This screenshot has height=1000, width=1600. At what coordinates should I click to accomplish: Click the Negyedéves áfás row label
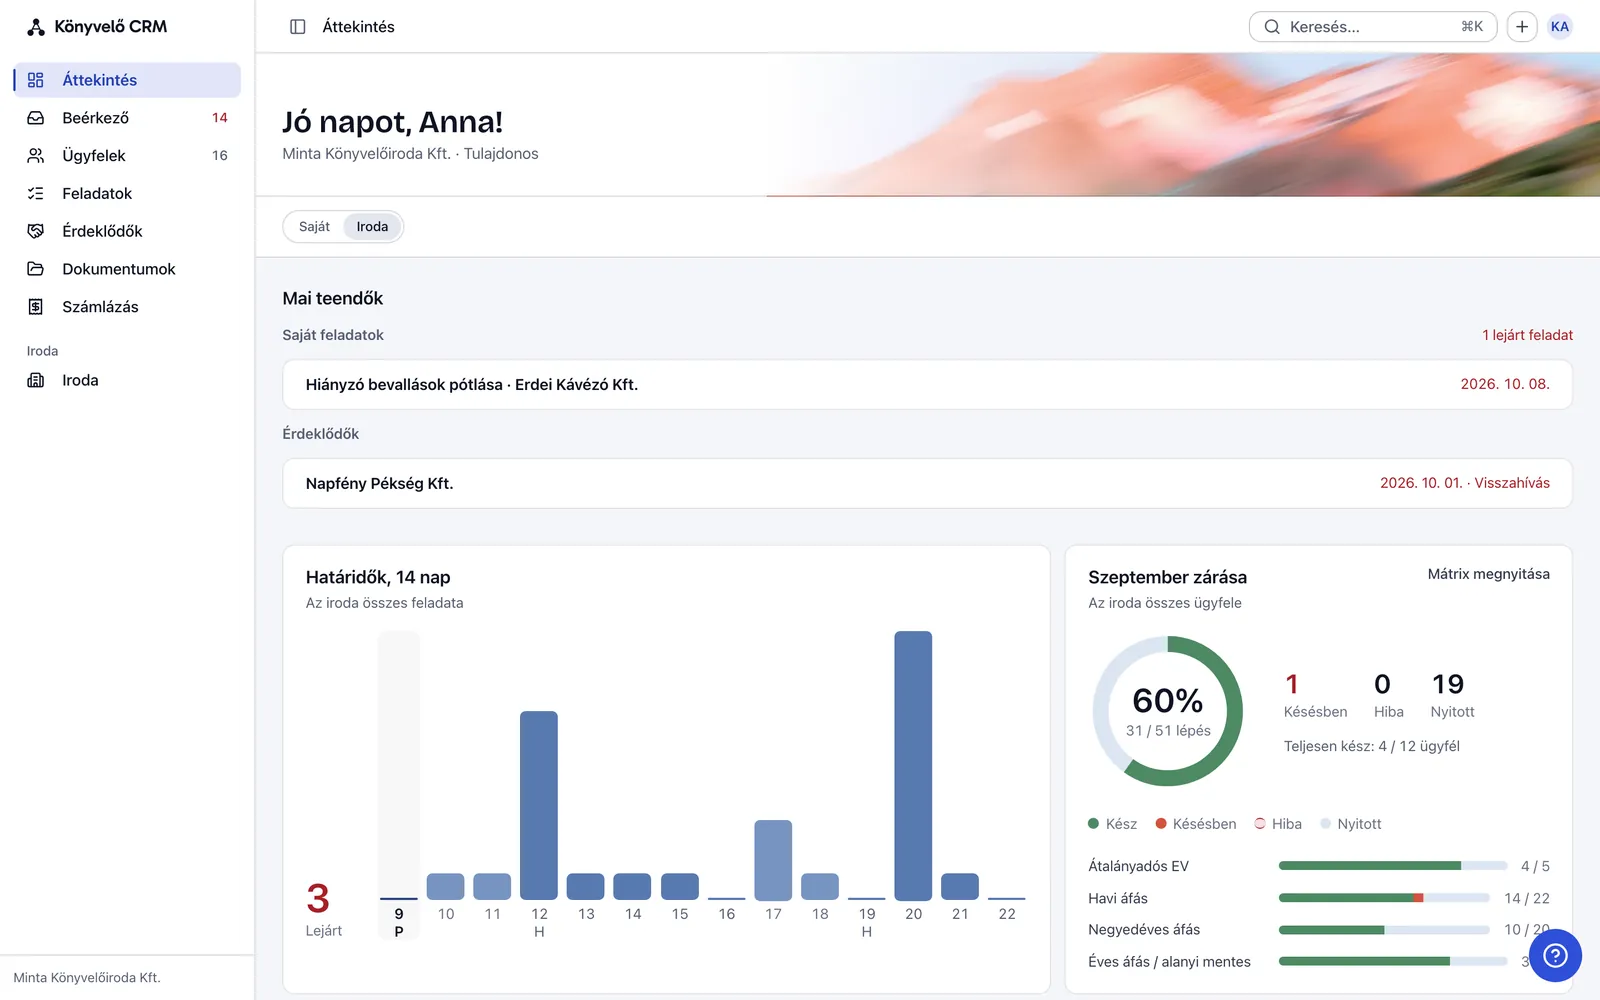coord(1144,930)
